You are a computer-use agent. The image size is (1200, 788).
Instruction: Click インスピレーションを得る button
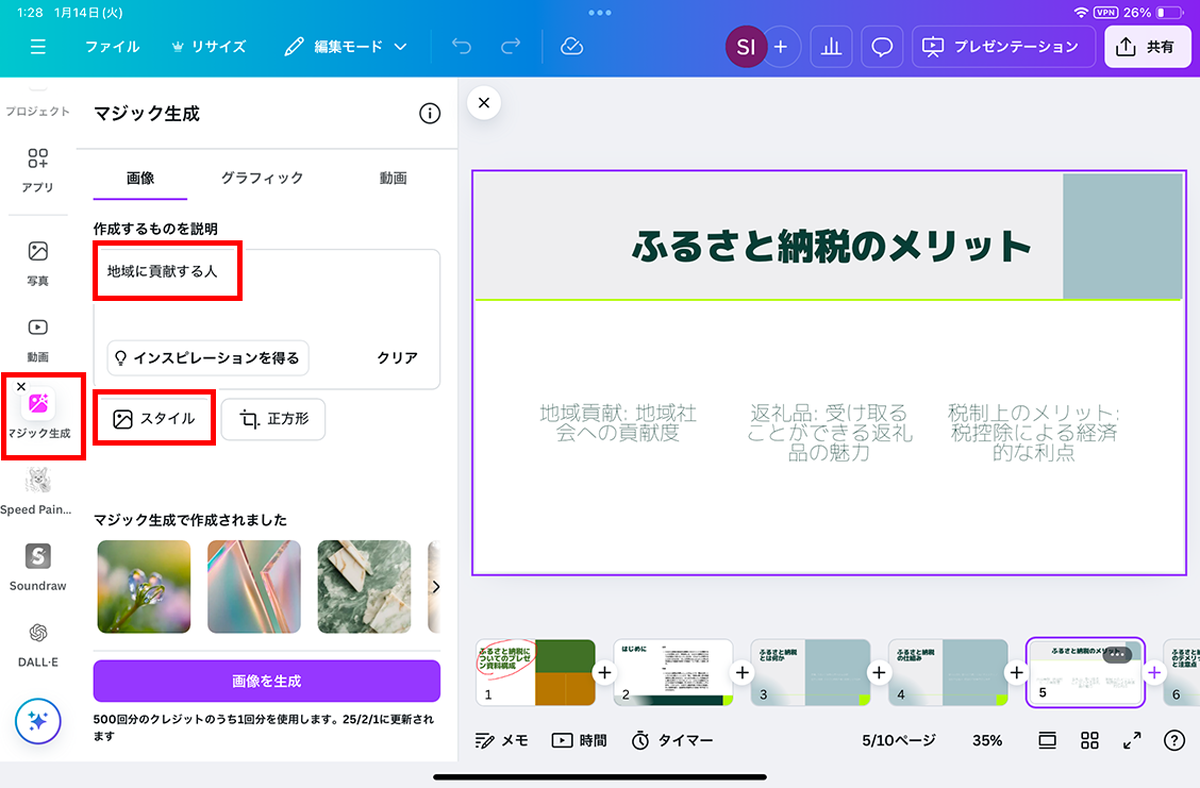(208, 358)
